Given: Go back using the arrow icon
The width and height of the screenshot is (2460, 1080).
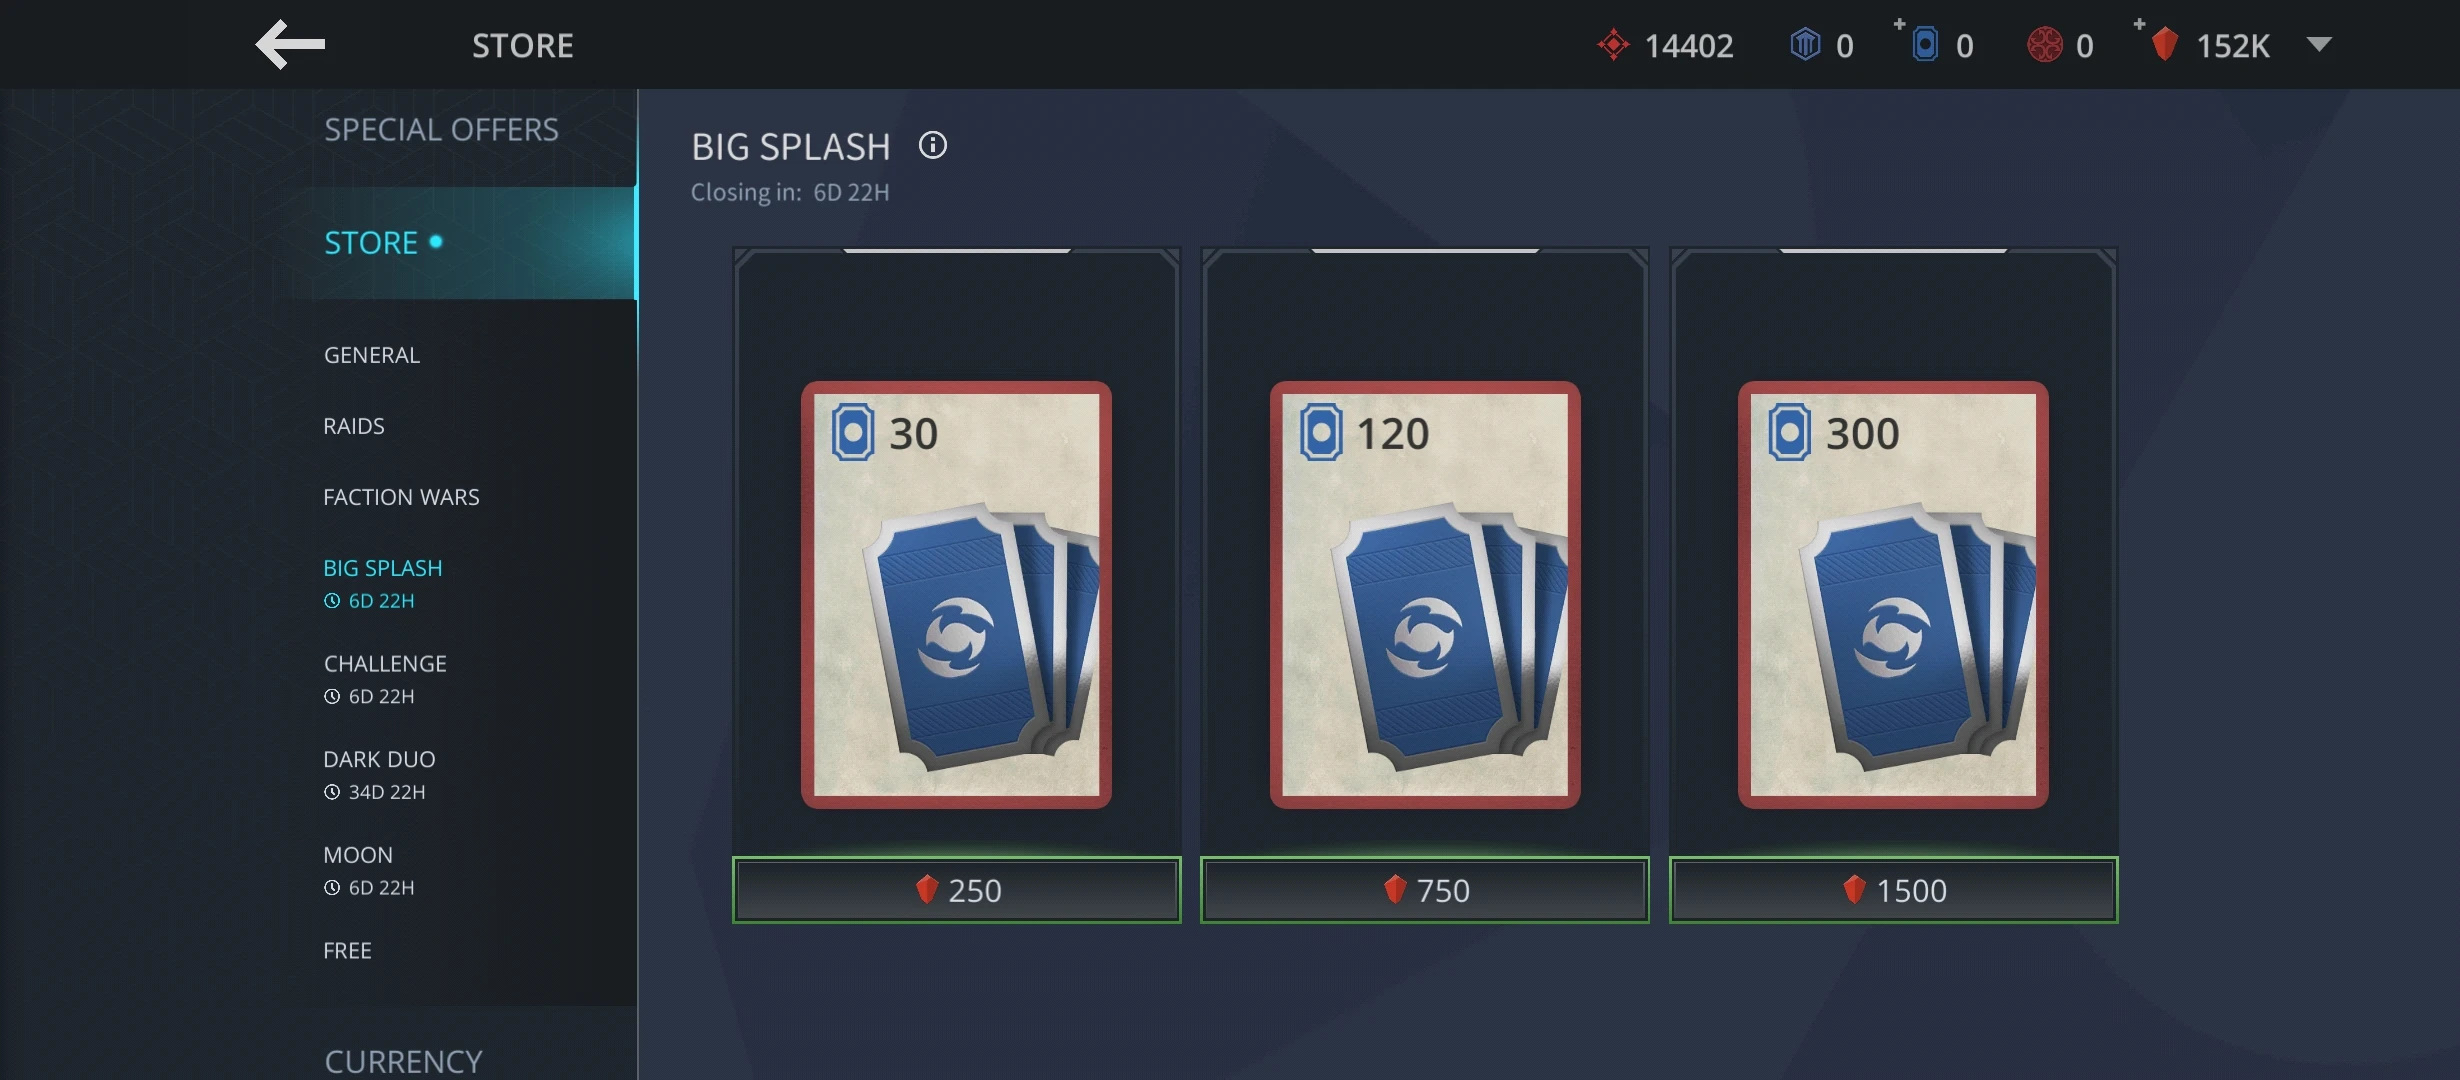Looking at the screenshot, I should click(x=290, y=45).
